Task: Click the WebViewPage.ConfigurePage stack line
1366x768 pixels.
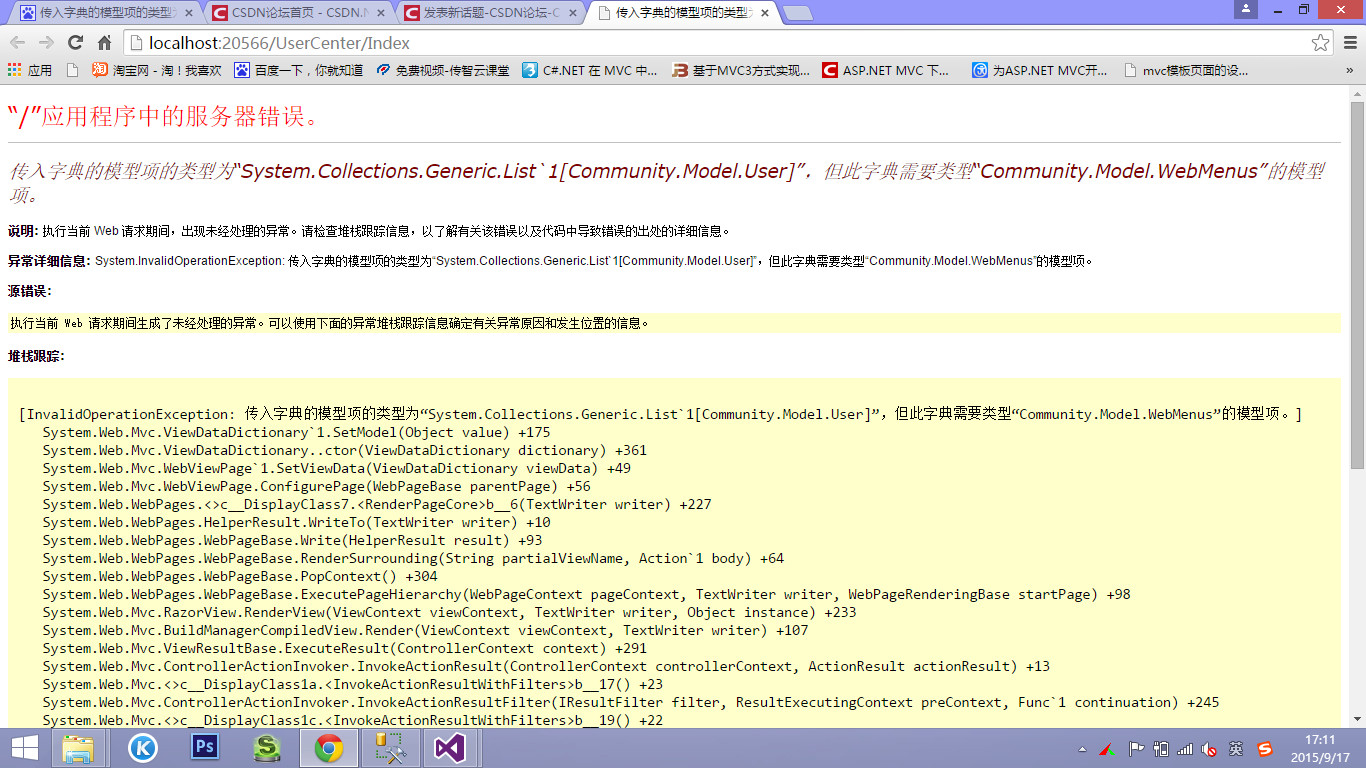Action: click(316, 486)
